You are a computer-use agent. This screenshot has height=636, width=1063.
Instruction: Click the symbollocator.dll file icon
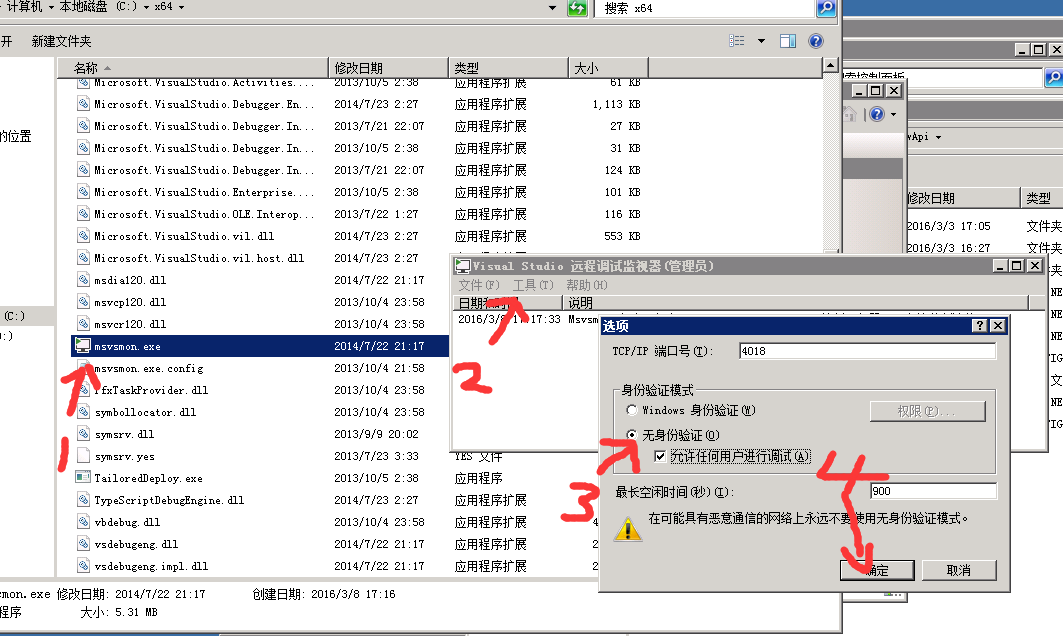tap(83, 412)
